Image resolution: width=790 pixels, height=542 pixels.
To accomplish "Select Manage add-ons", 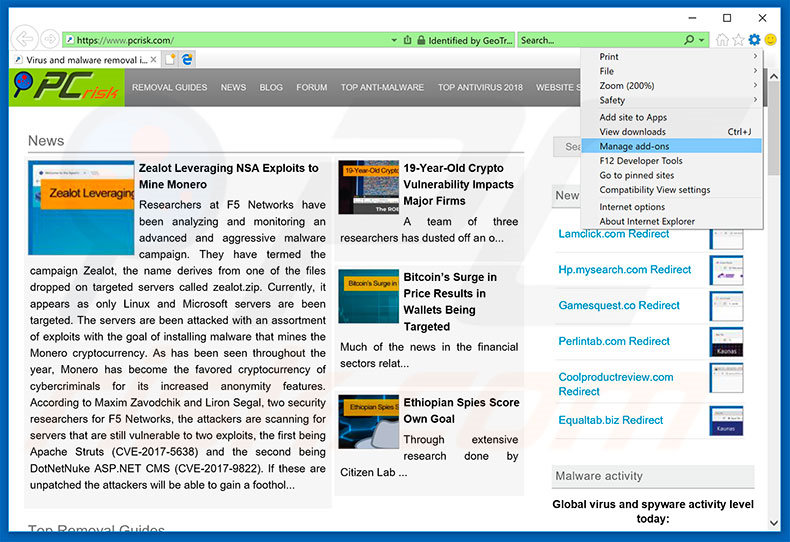I will click(671, 147).
